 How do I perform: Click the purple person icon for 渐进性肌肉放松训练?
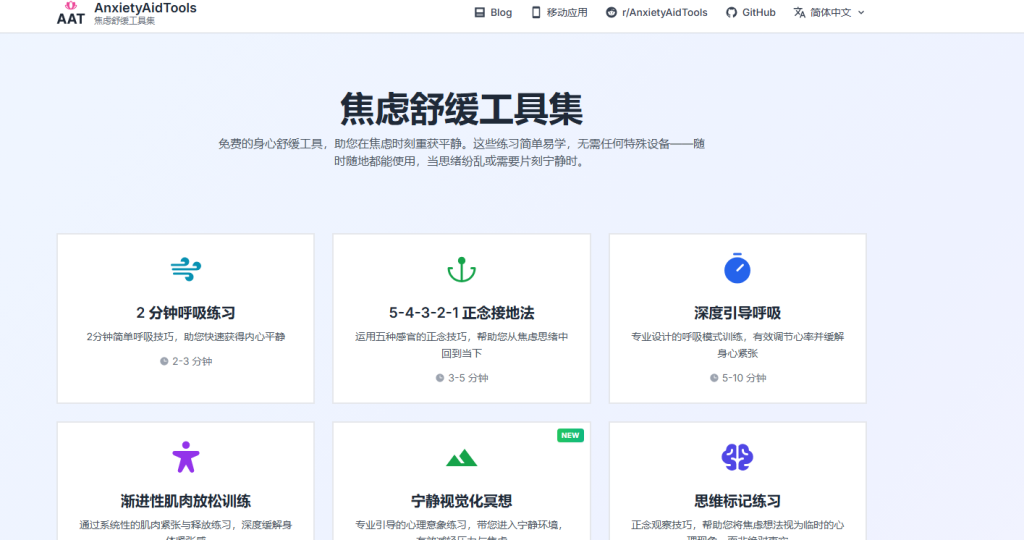click(186, 457)
